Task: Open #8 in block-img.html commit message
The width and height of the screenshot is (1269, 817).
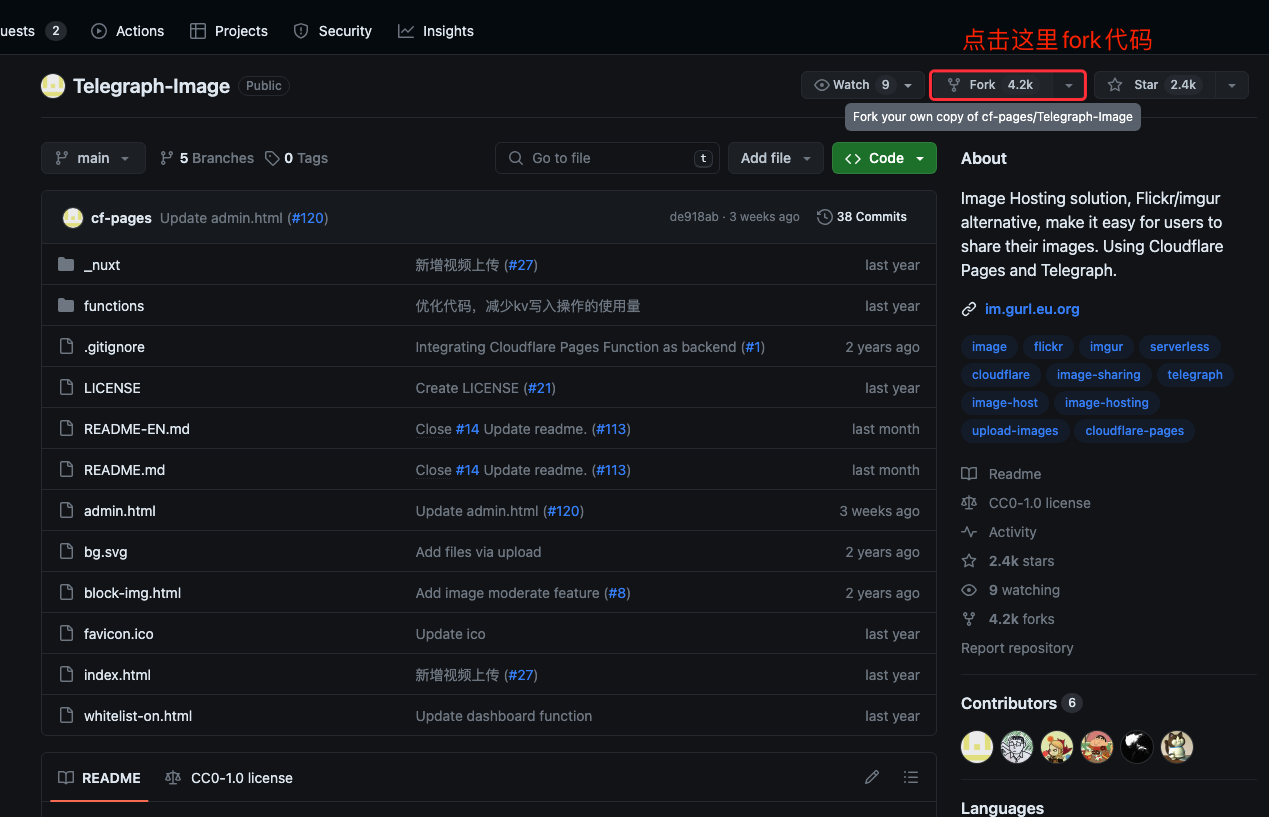Action: (x=617, y=593)
